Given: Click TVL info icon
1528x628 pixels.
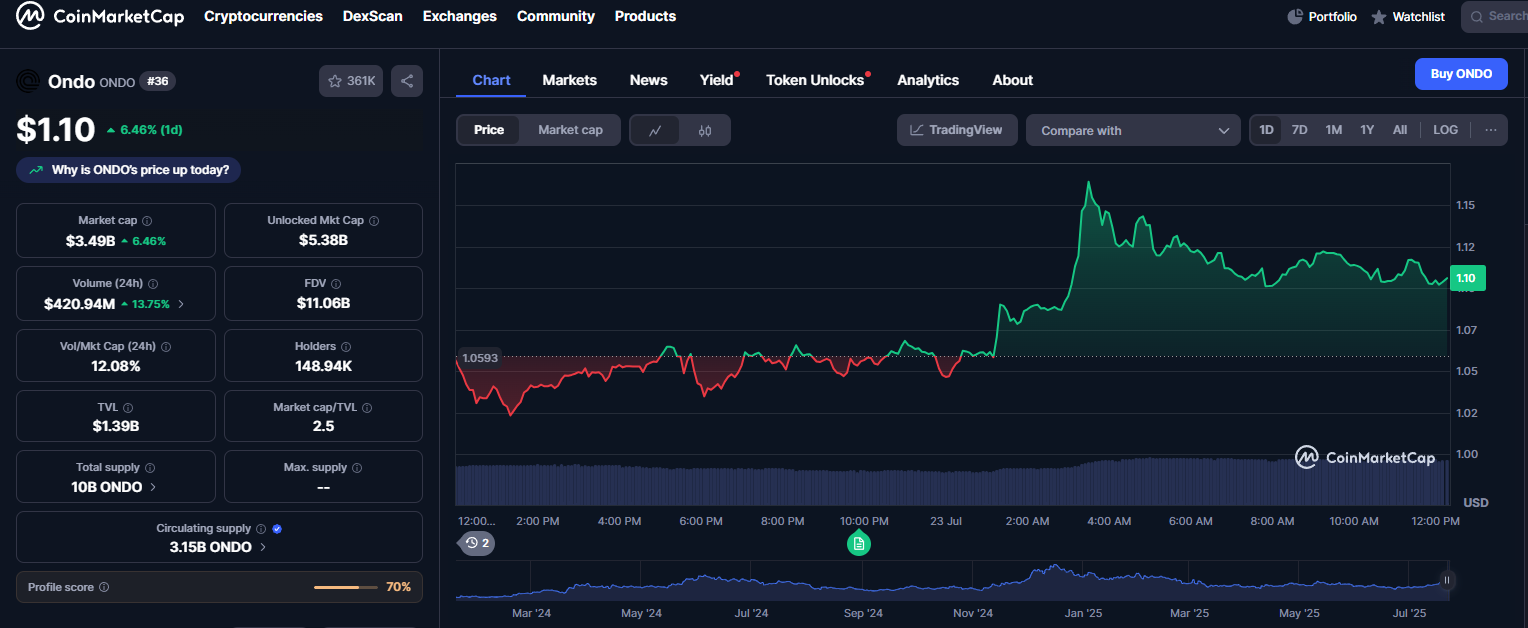Looking at the screenshot, I should click(128, 408).
